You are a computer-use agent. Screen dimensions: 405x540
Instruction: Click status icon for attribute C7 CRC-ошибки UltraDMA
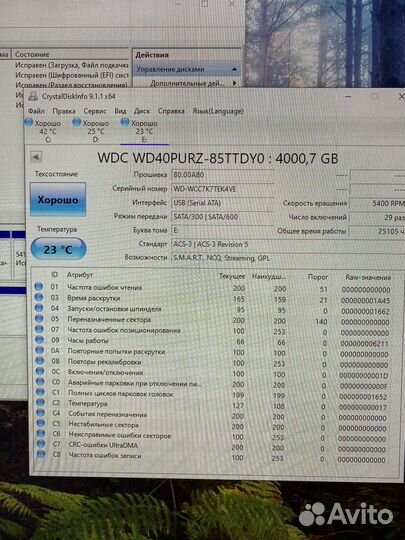(x=41, y=443)
